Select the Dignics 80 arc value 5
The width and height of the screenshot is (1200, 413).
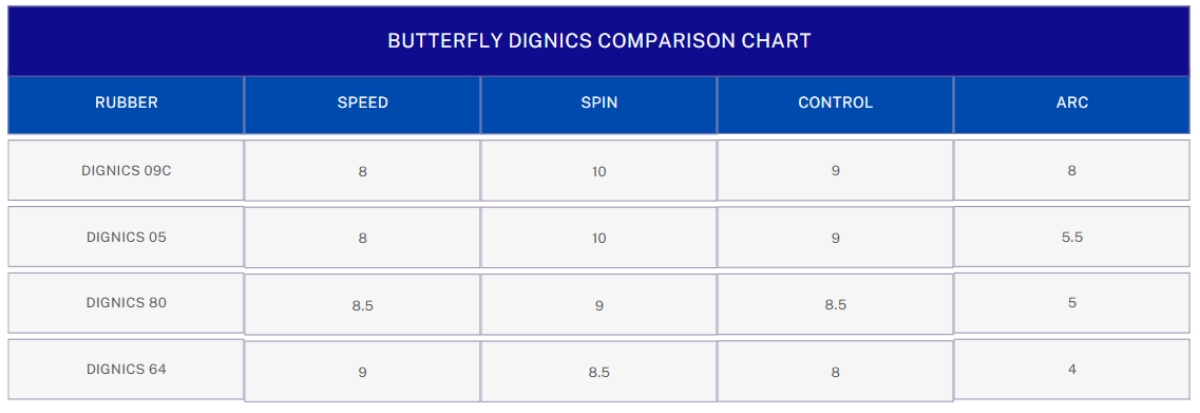click(x=1071, y=303)
